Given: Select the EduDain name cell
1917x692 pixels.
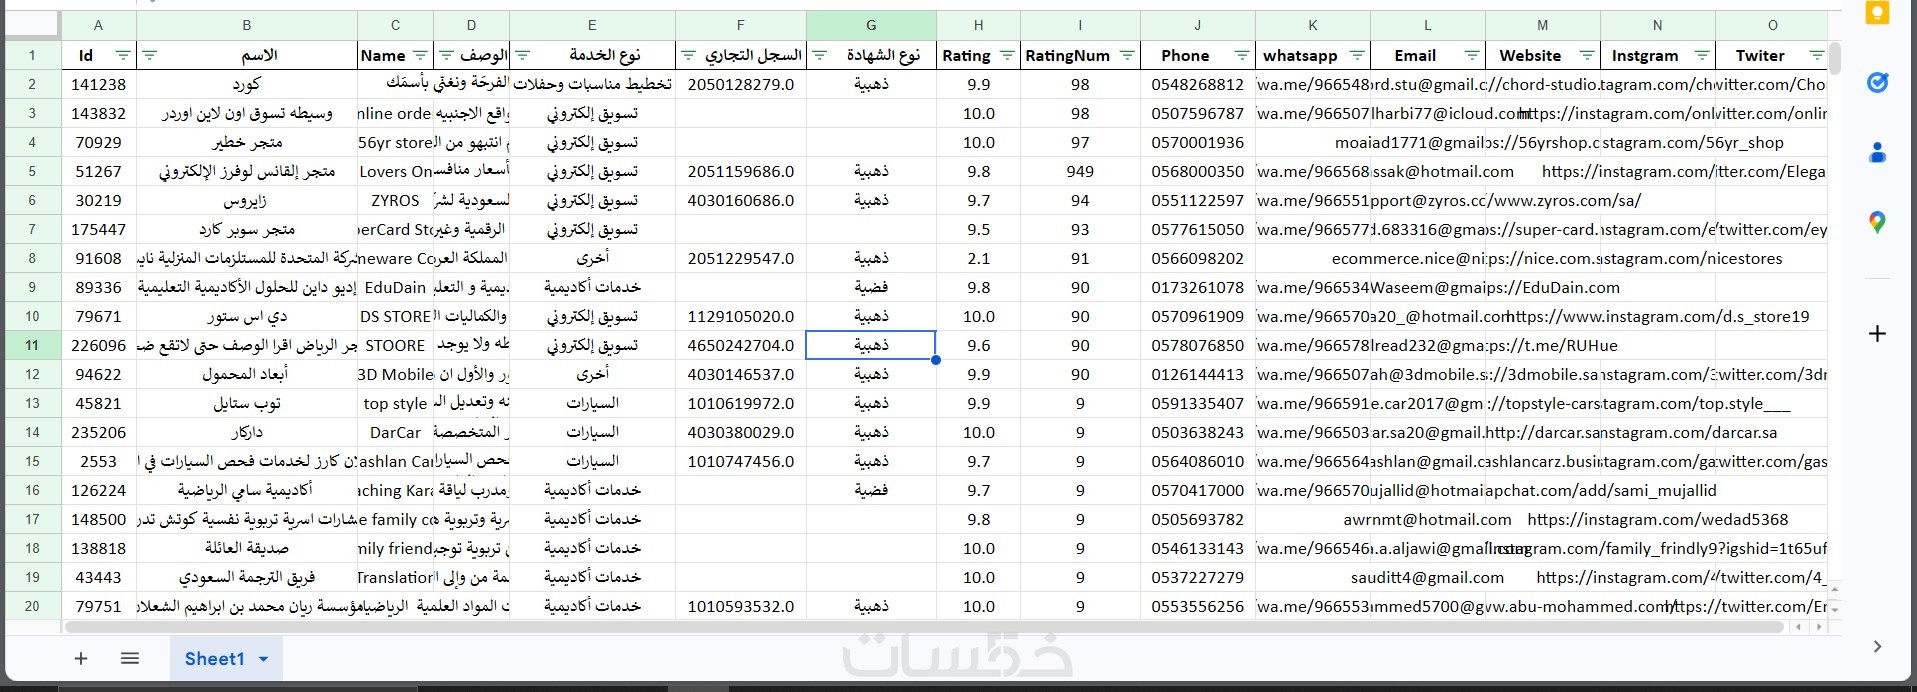Looking at the screenshot, I should [395, 287].
